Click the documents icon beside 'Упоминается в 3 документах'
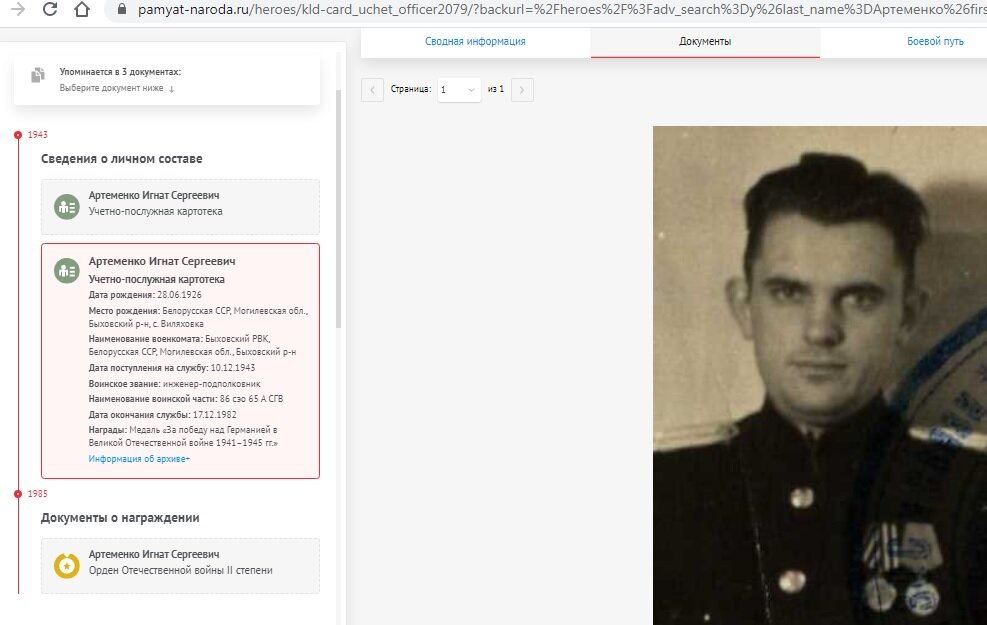 click(38, 75)
